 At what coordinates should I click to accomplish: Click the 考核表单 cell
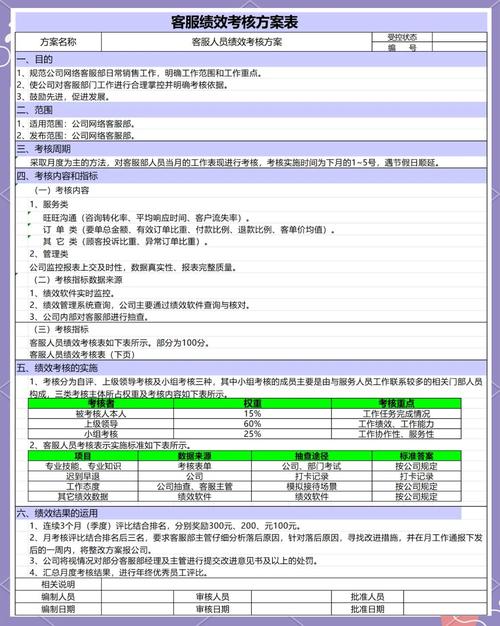coord(194,466)
